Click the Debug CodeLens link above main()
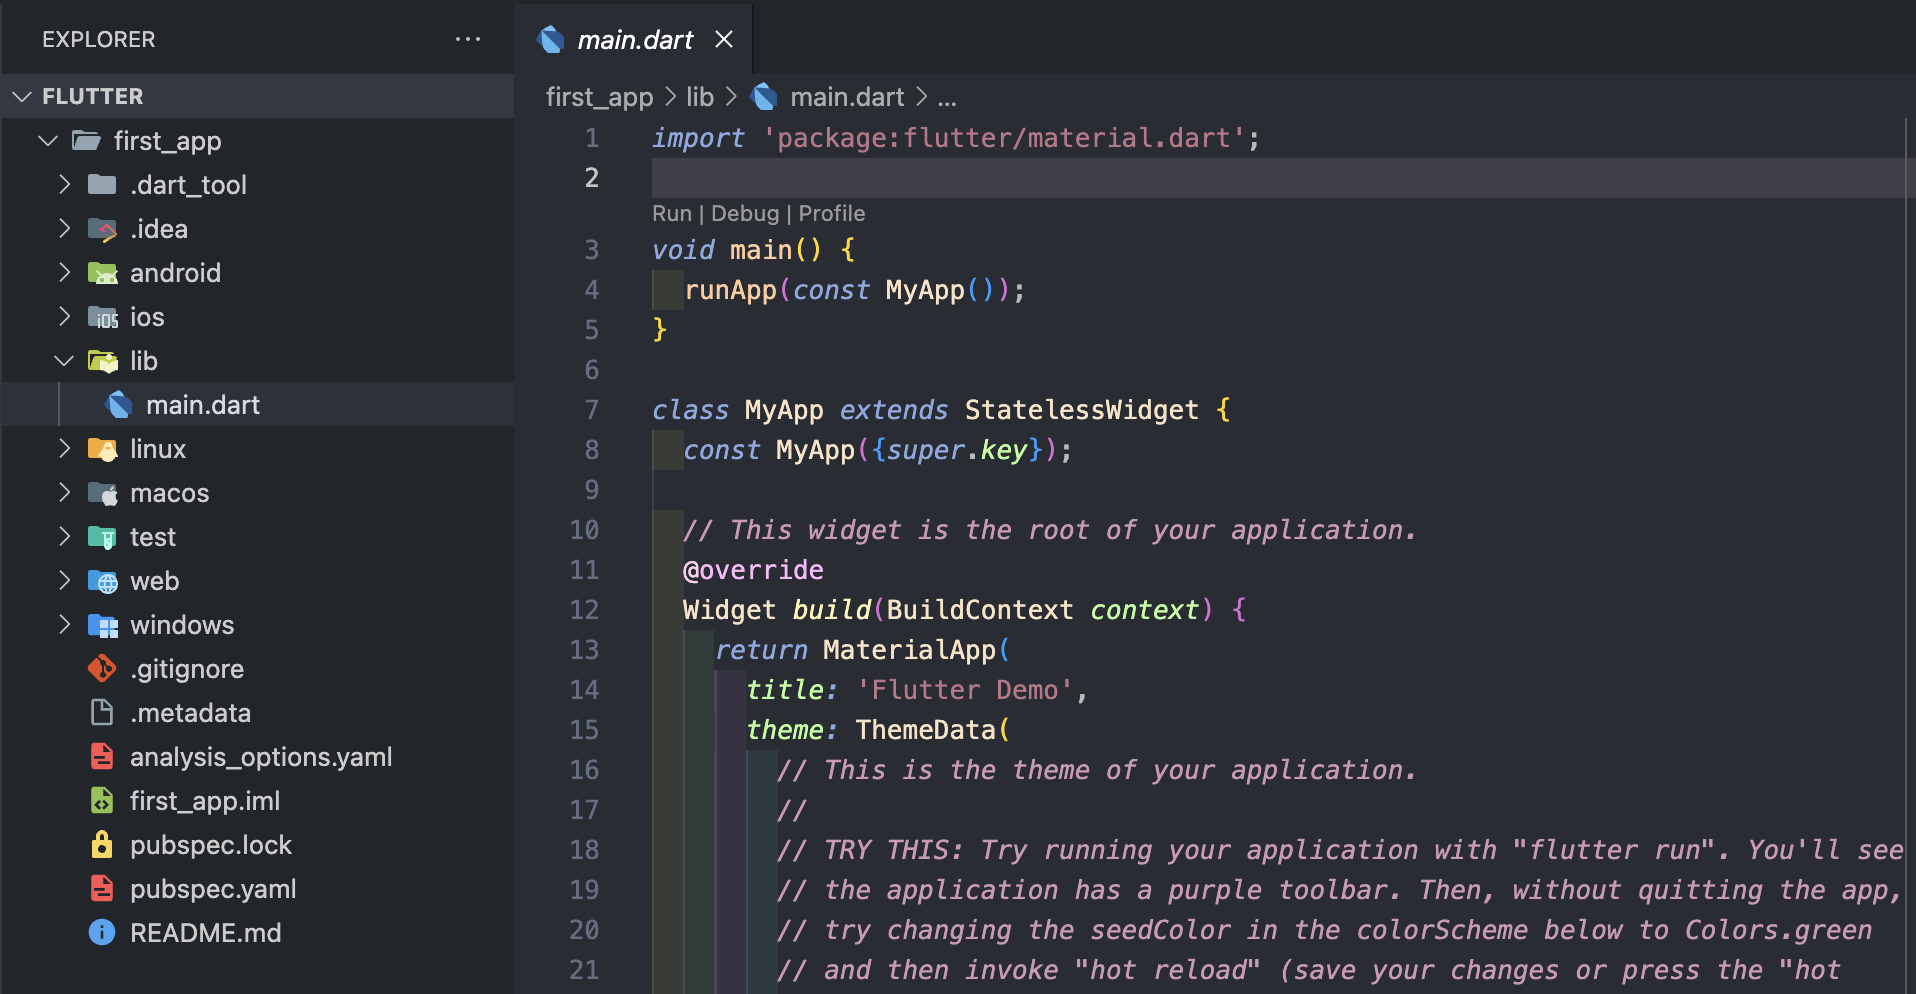This screenshot has height=994, width=1916. coord(745,214)
